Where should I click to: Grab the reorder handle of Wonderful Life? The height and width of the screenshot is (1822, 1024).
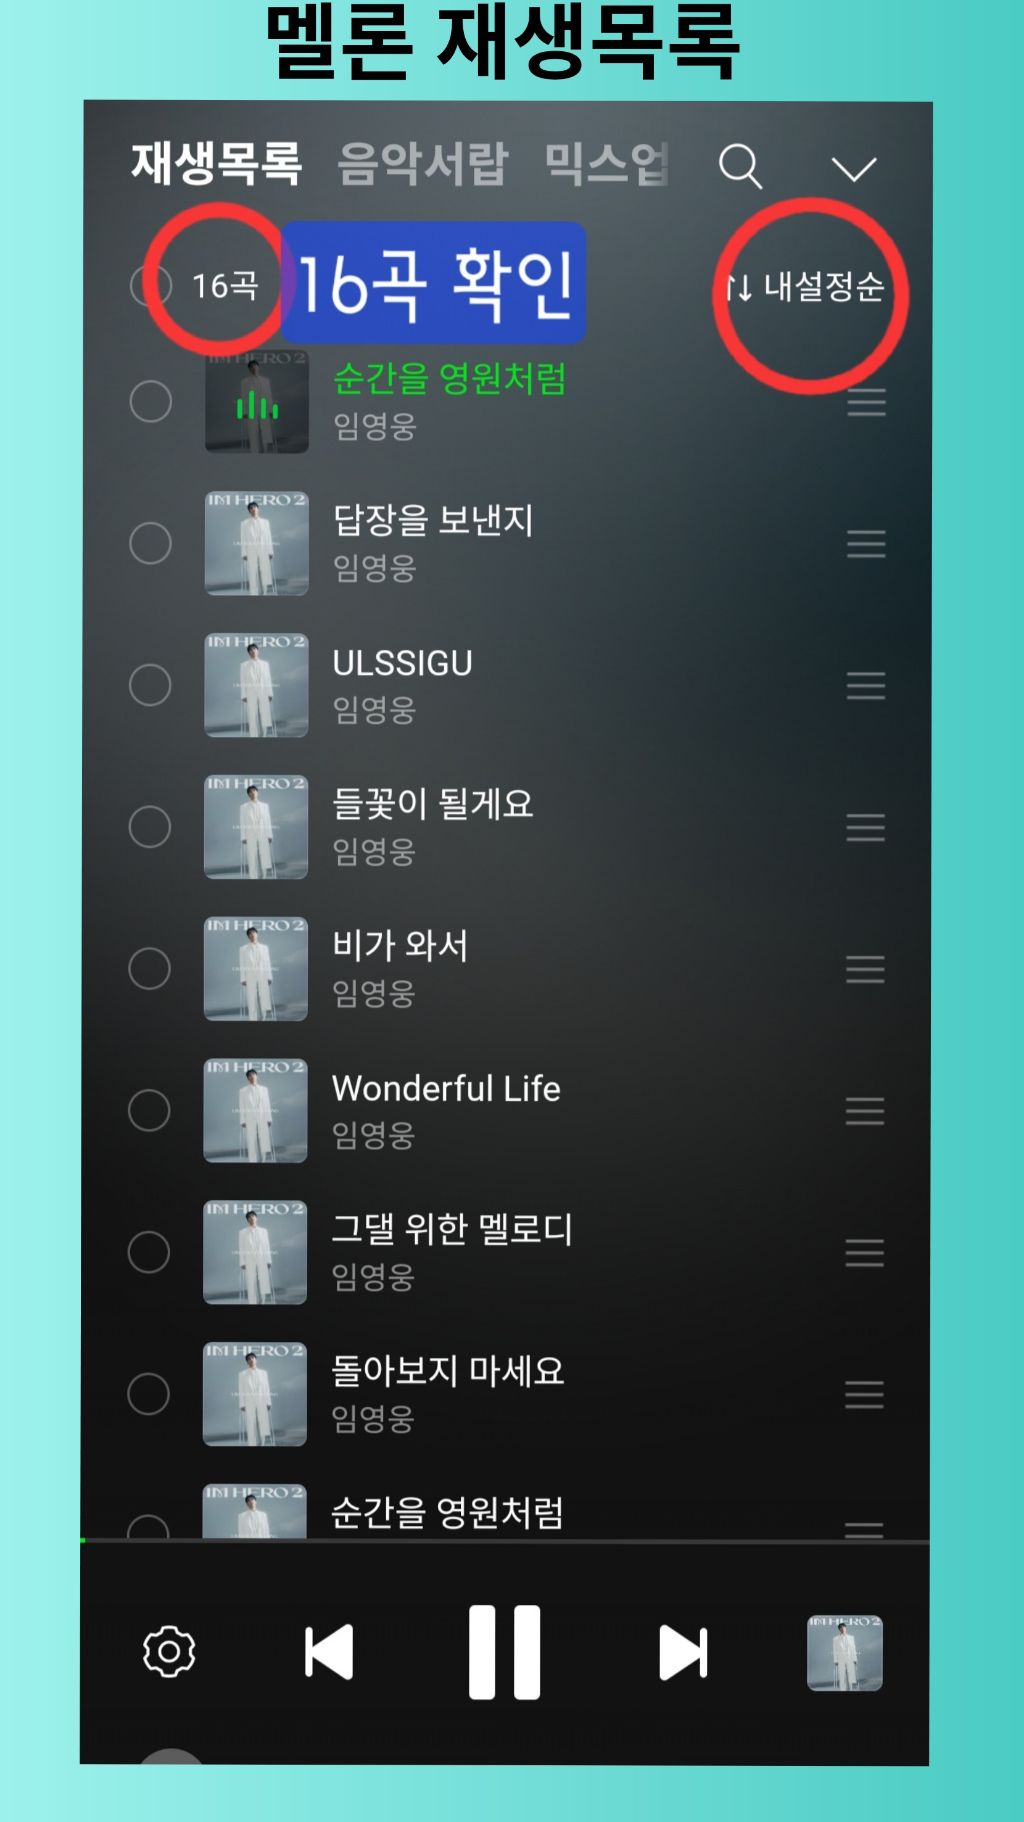click(865, 1110)
